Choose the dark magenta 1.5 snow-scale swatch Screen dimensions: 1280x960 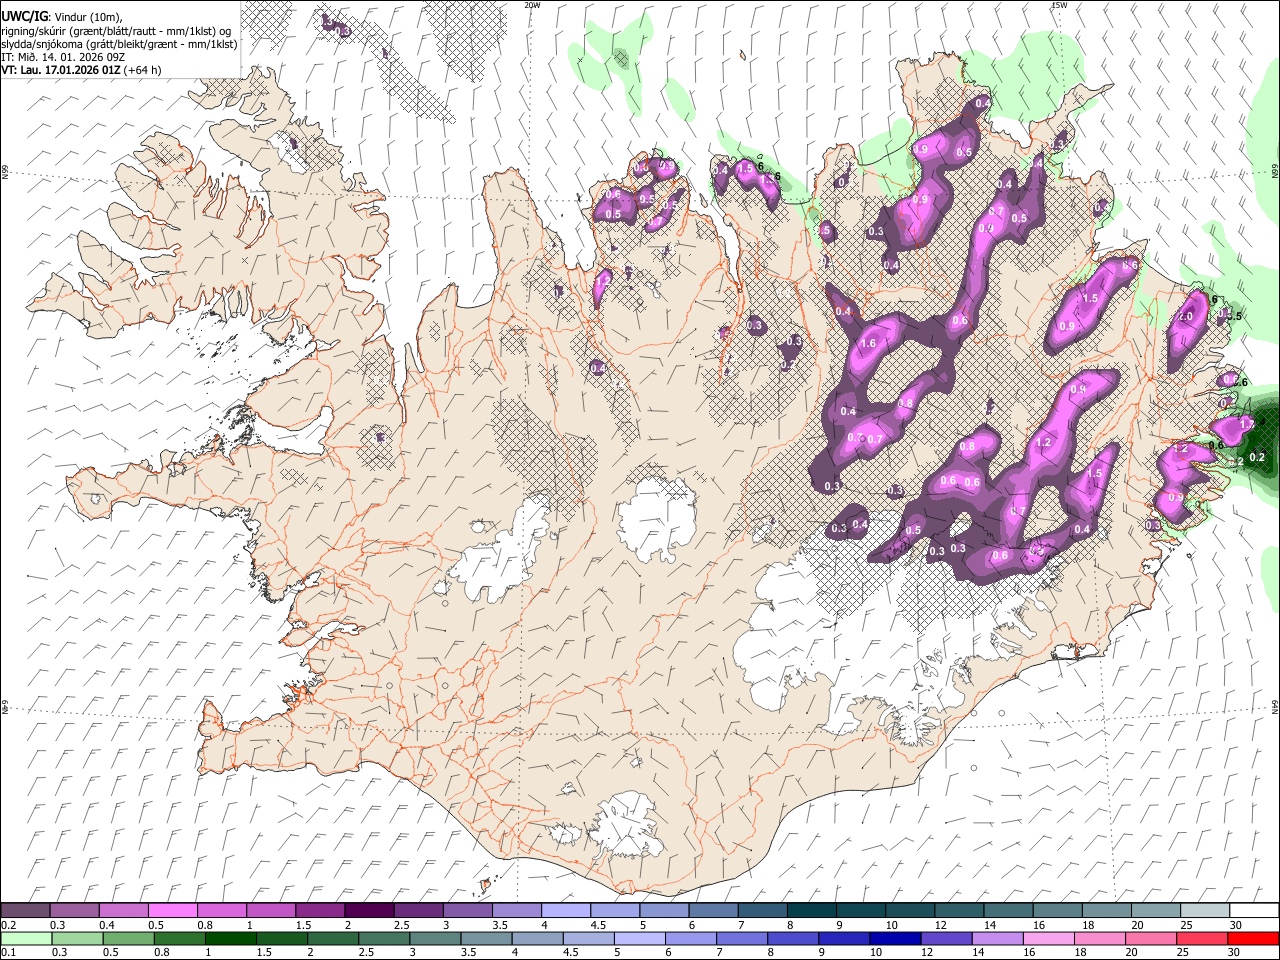pos(319,910)
